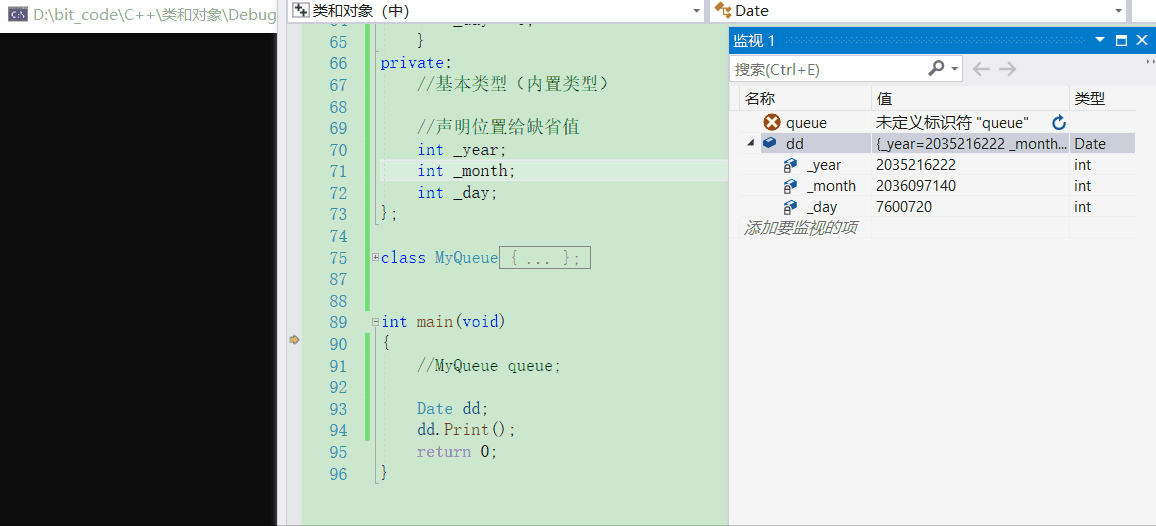Click the int type cell in the _day row
The width and height of the screenshot is (1156, 526).
(x=1082, y=207)
